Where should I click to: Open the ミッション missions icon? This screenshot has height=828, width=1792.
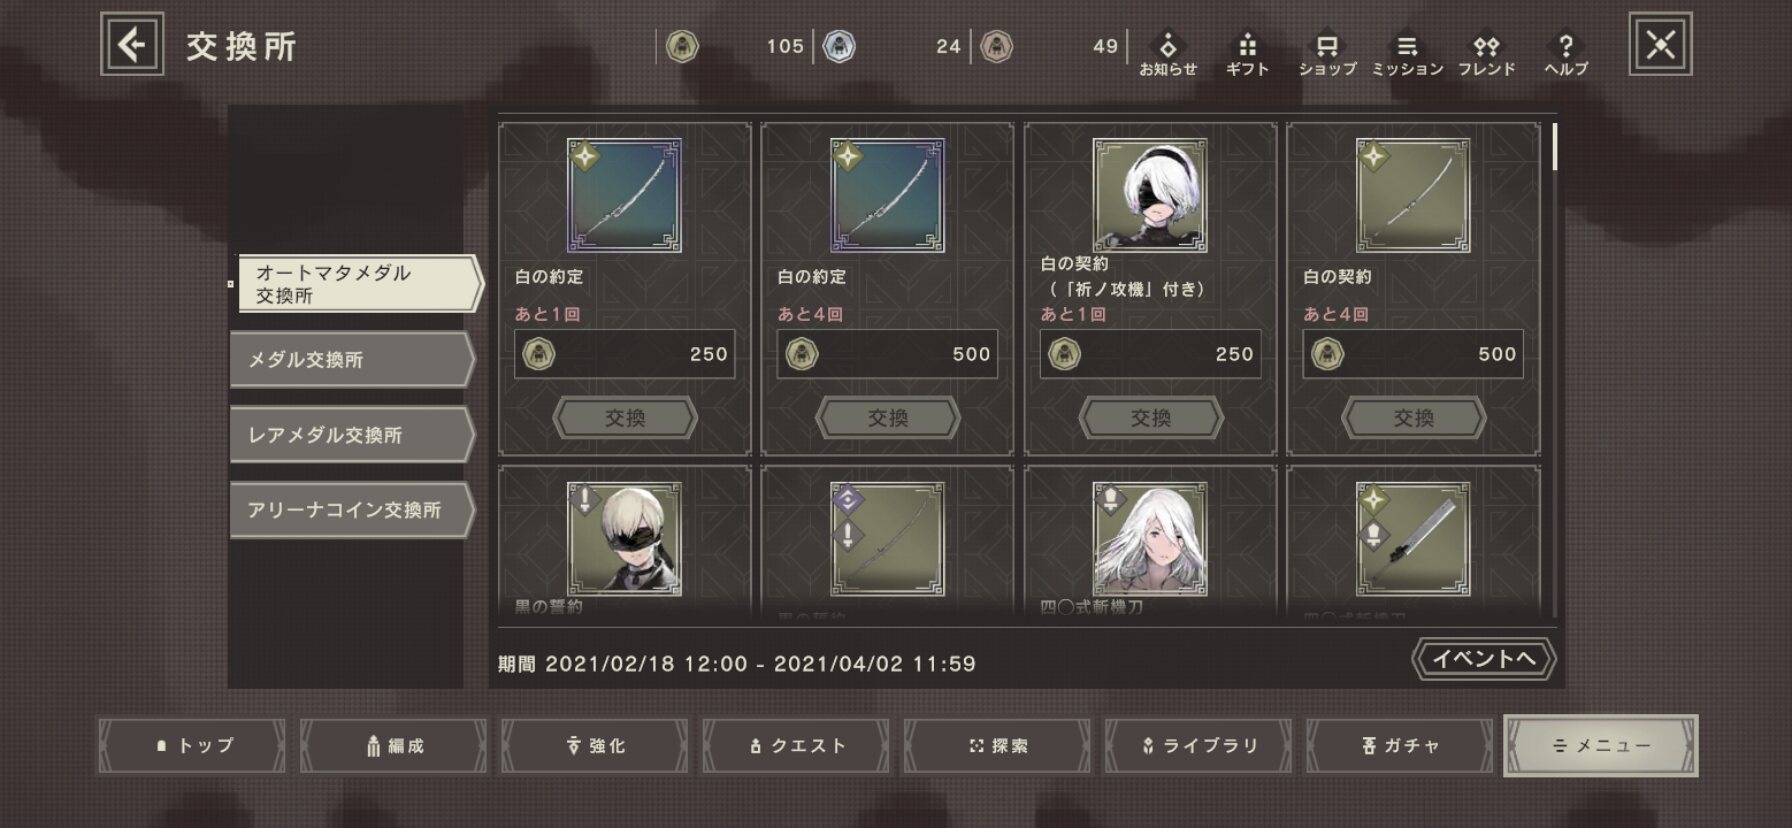(1407, 54)
